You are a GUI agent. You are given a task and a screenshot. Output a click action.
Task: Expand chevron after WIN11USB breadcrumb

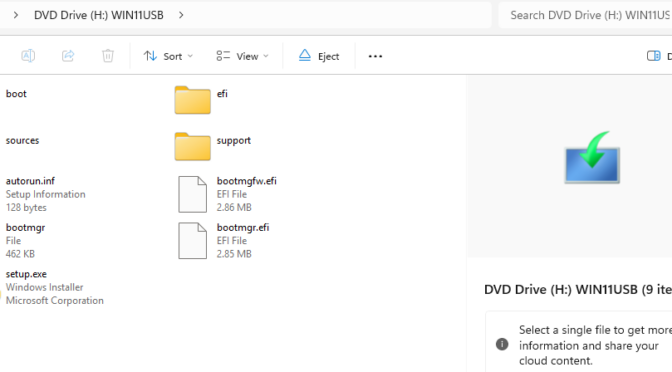(181, 15)
